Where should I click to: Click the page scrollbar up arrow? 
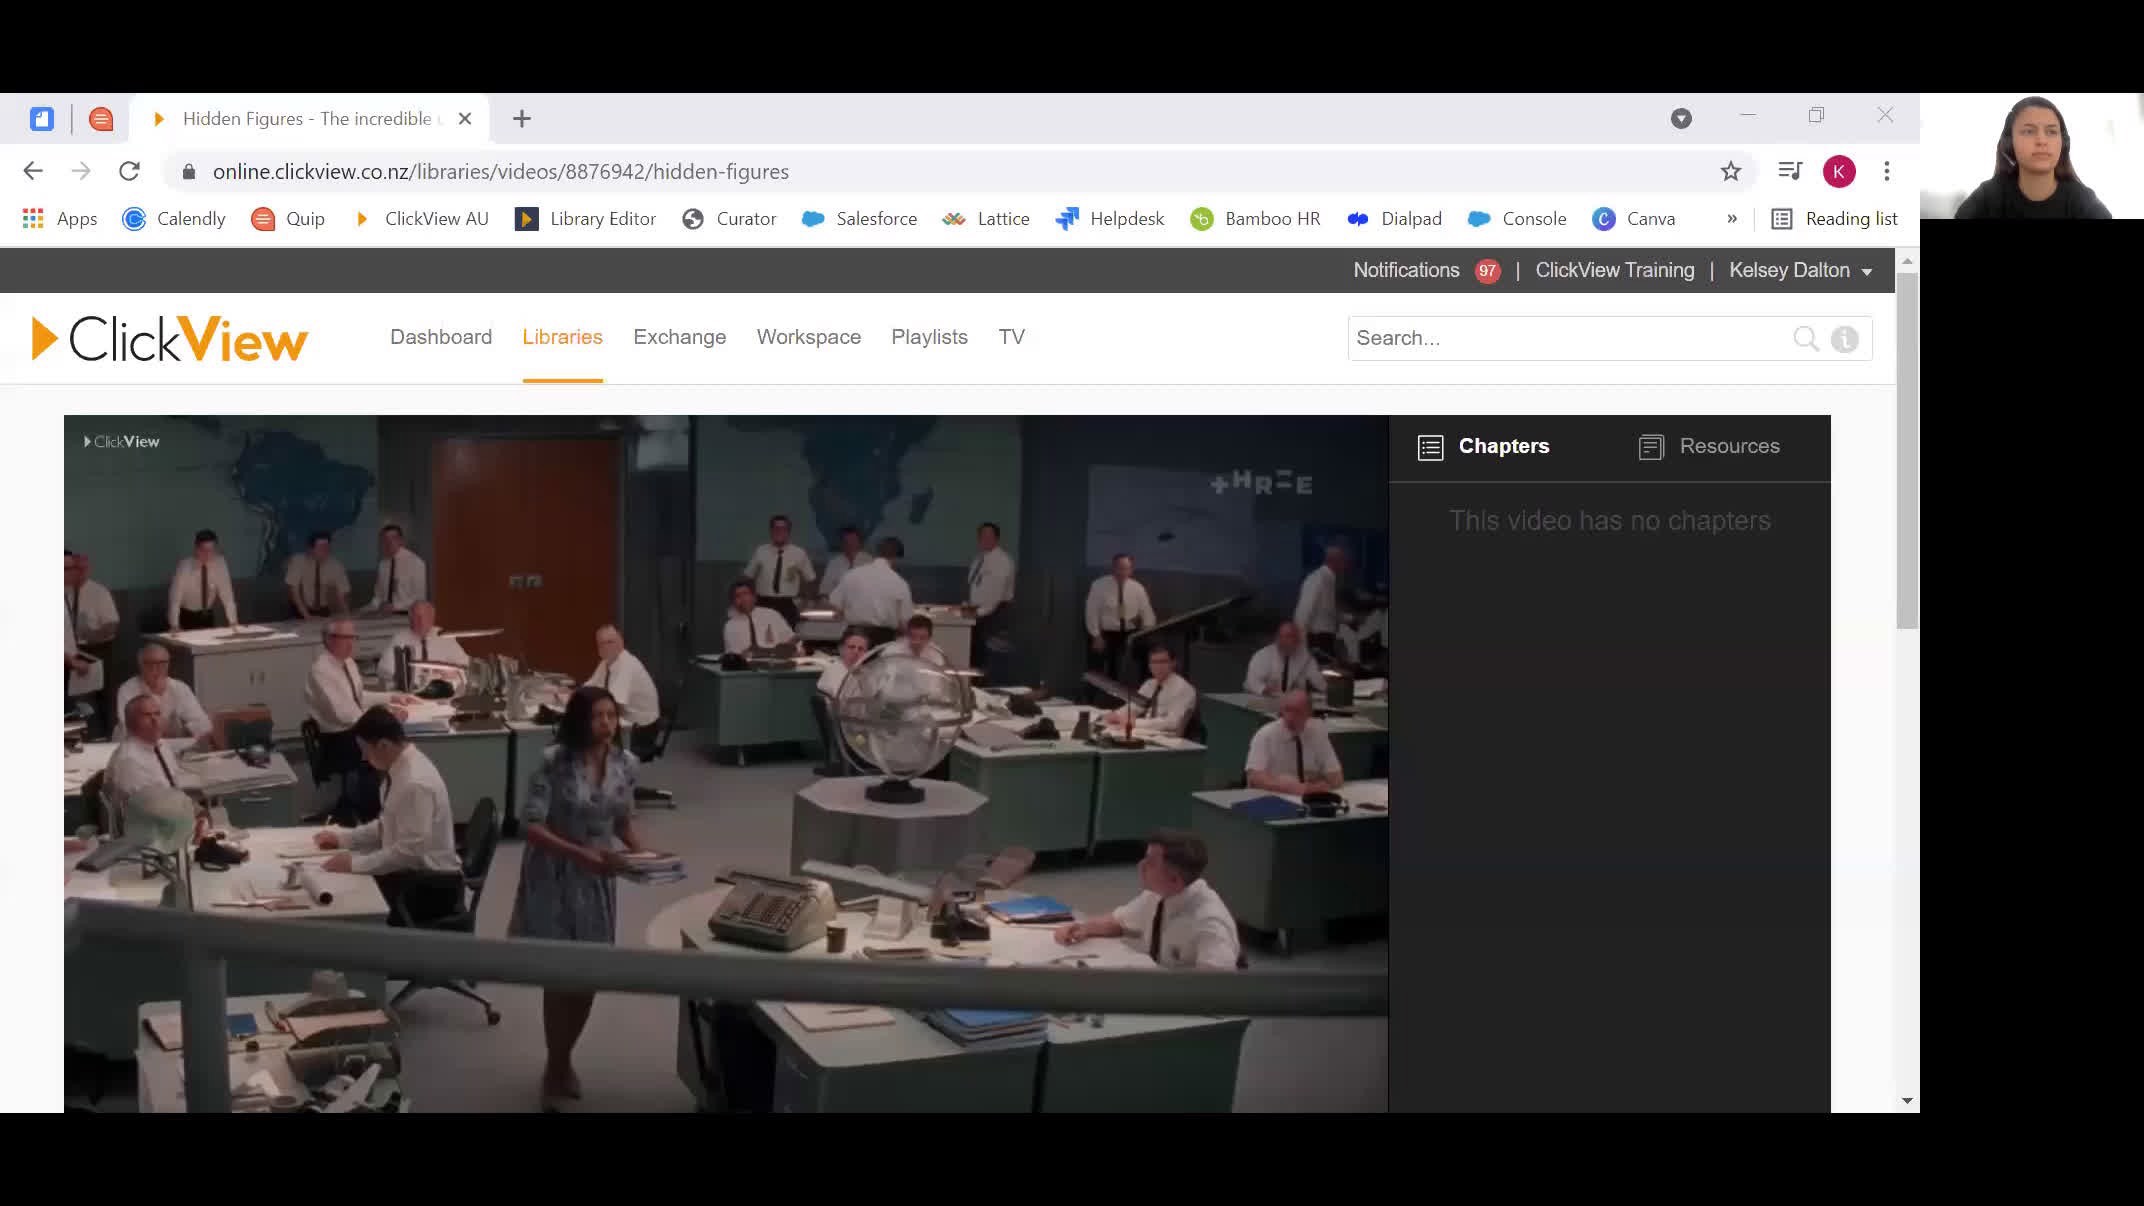tap(1907, 261)
